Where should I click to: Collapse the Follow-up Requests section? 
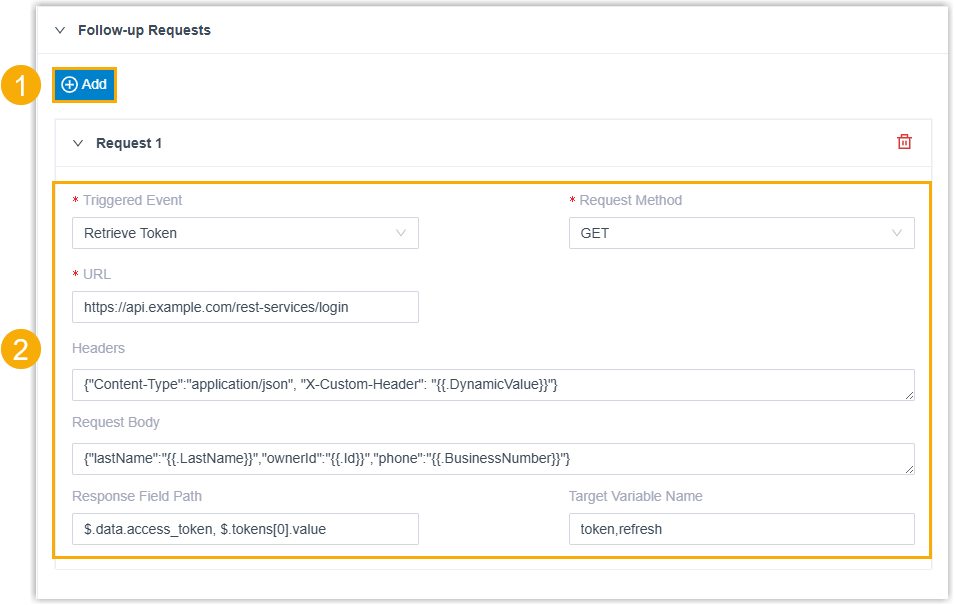60,30
